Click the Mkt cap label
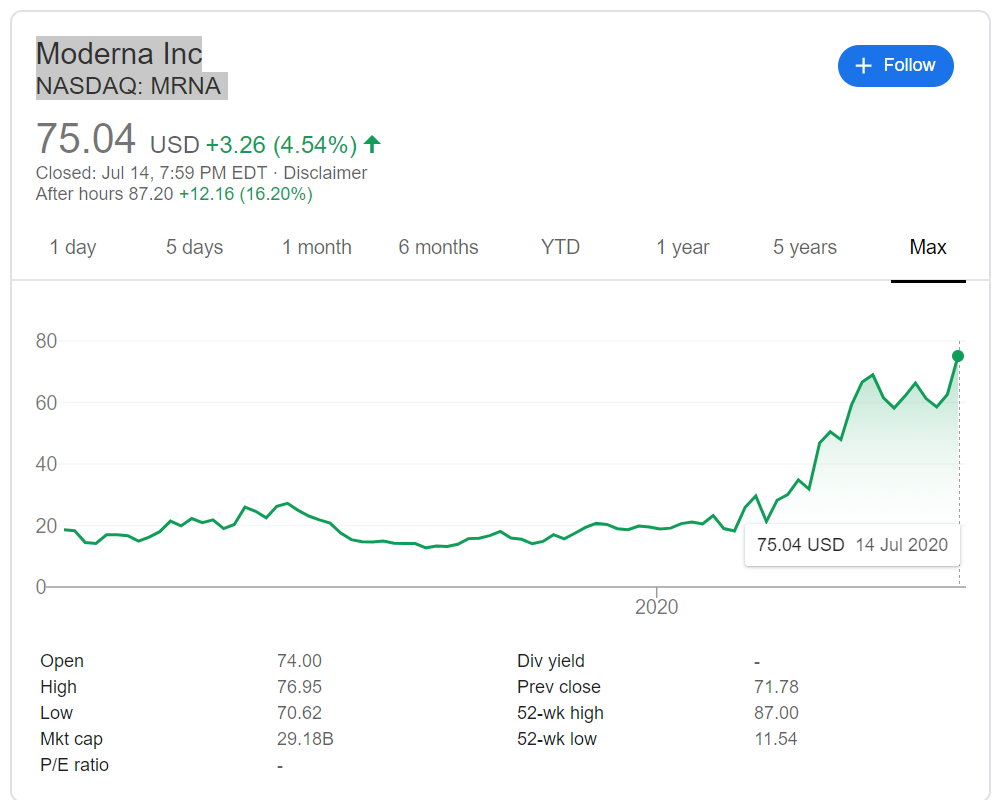999x800 pixels. tap(71, 739)
